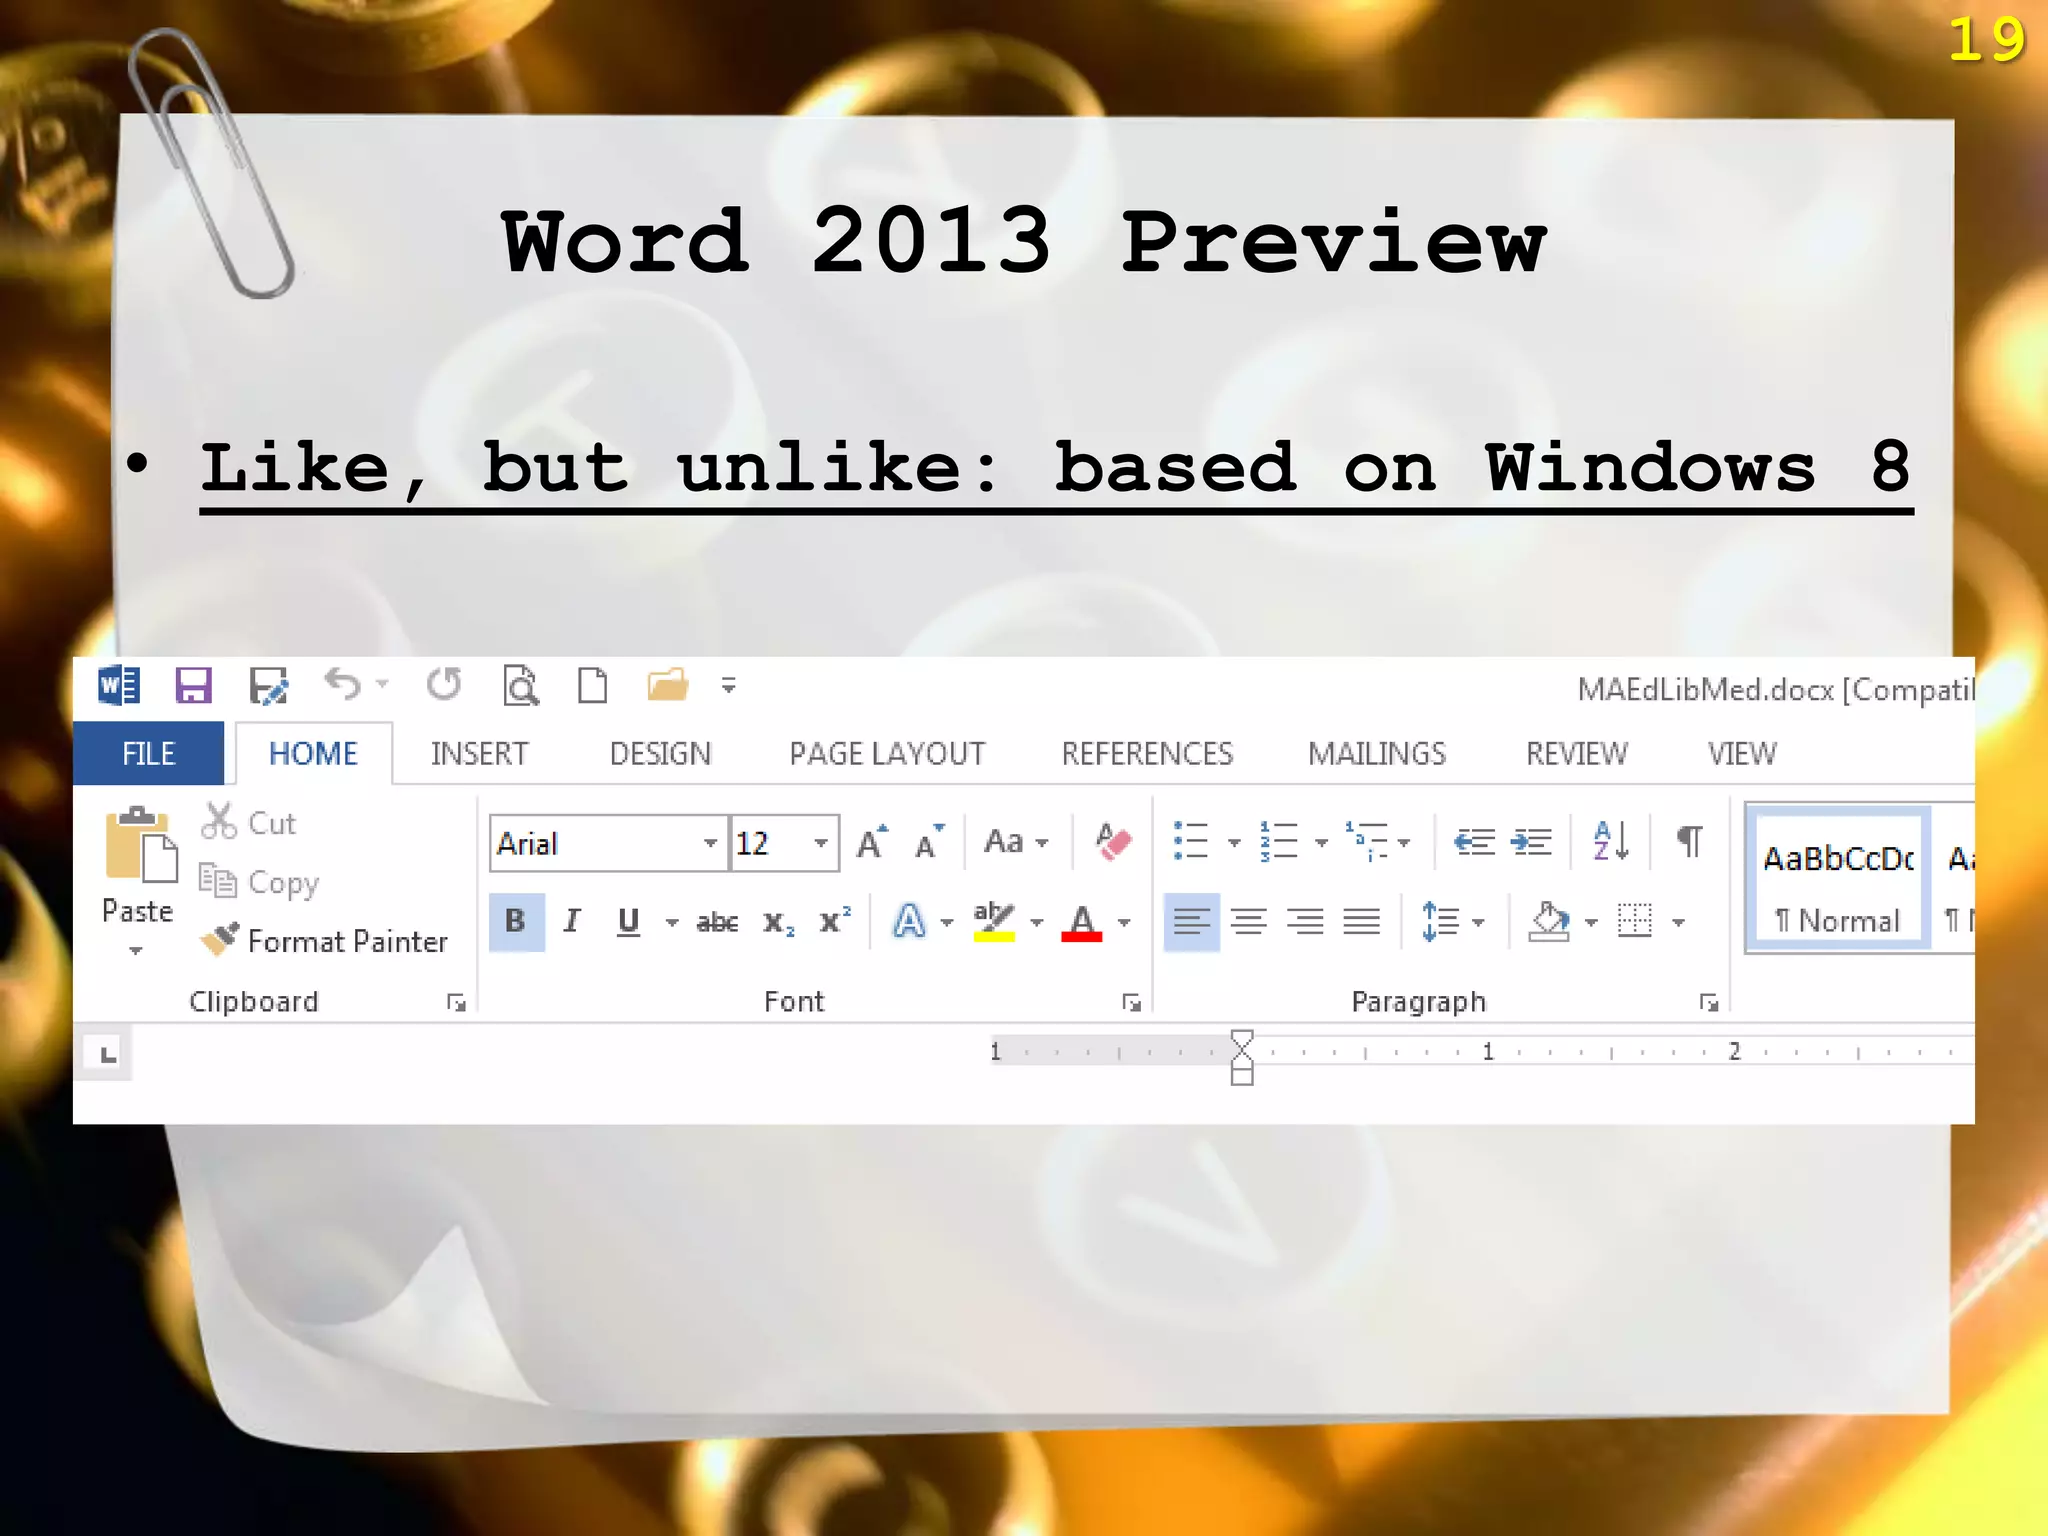Save the document with floppy icon
The image size is (2048, 1536).
(x=193, y=686)
